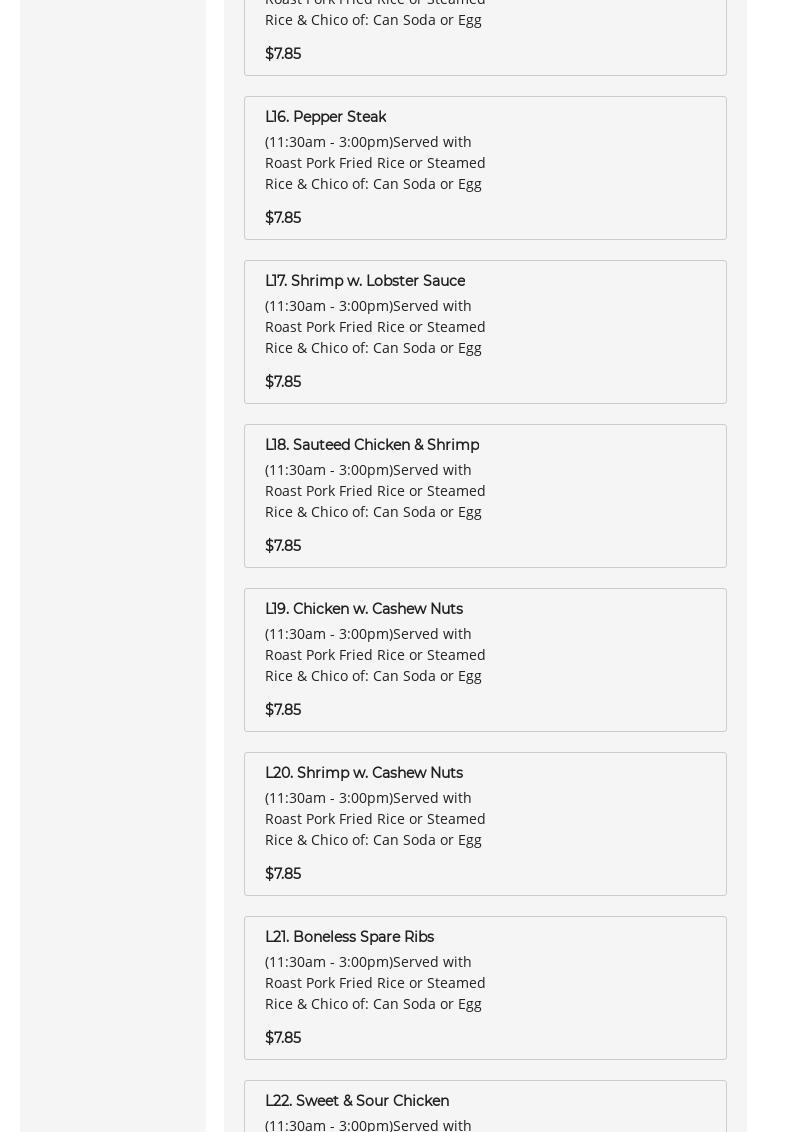This screenshot has height=1132, width=785.
Task: Select L20. Shrimp w. Cashew Nuts
Action: click(363, 773)
